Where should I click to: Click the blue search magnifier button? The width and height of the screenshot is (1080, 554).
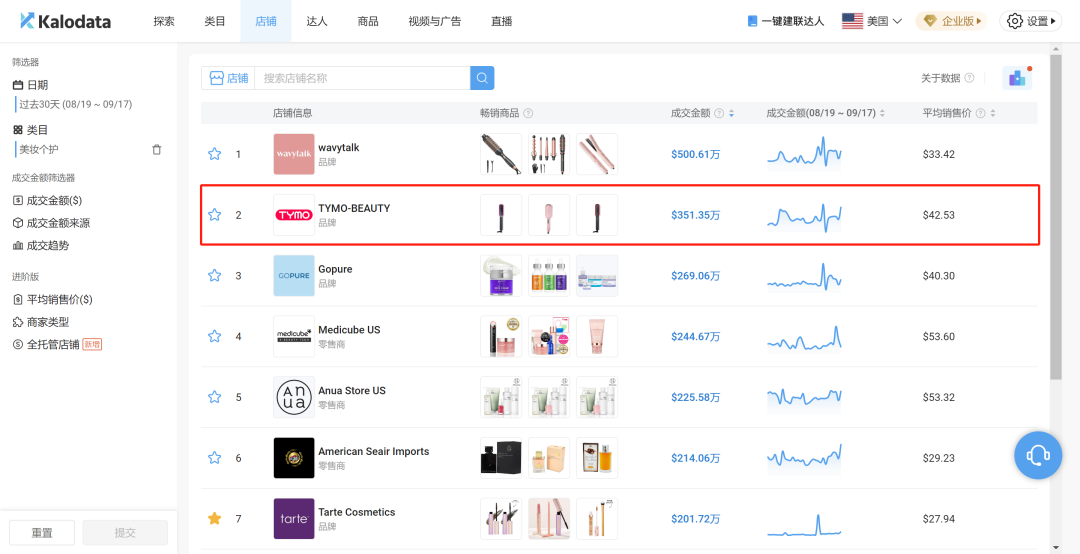(x=482, y=78)
